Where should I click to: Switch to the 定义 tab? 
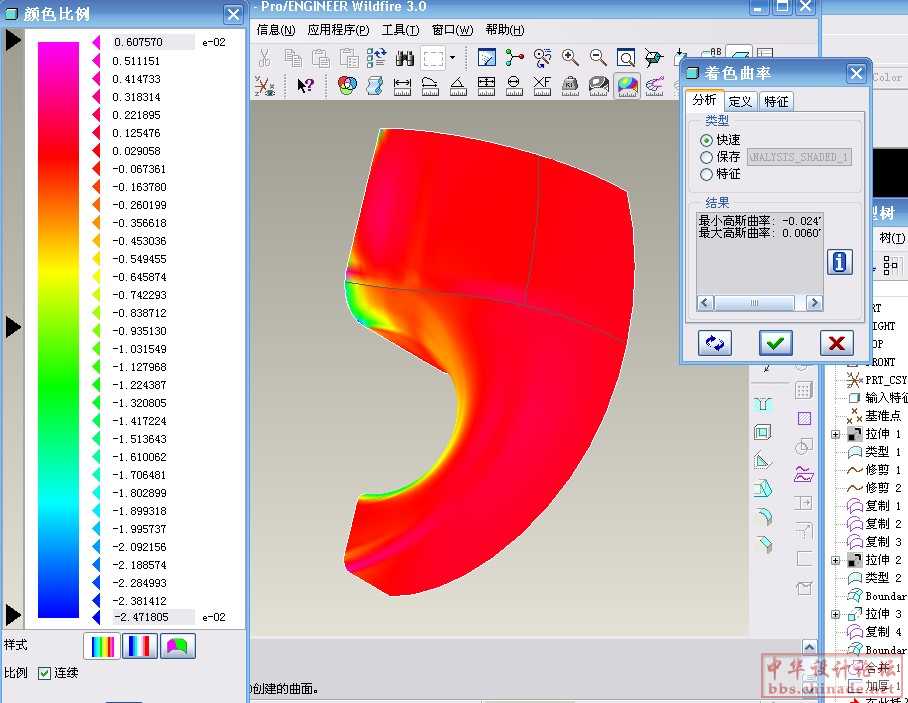(x=739, y=101)
